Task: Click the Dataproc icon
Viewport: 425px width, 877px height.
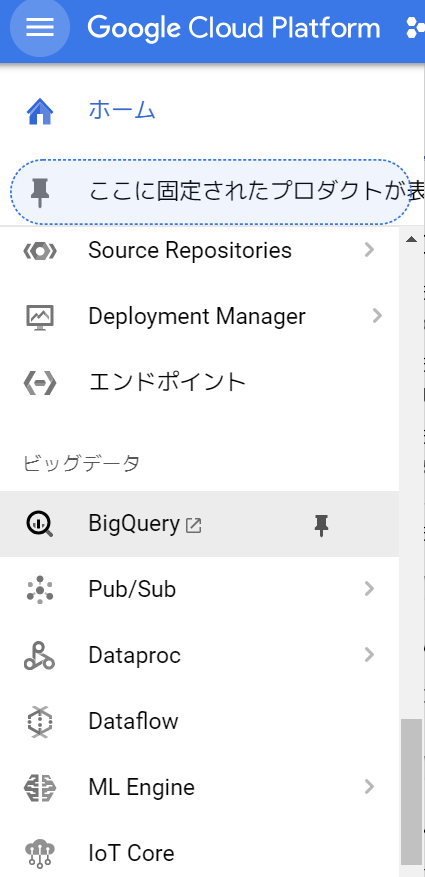Action: (40, 656)
